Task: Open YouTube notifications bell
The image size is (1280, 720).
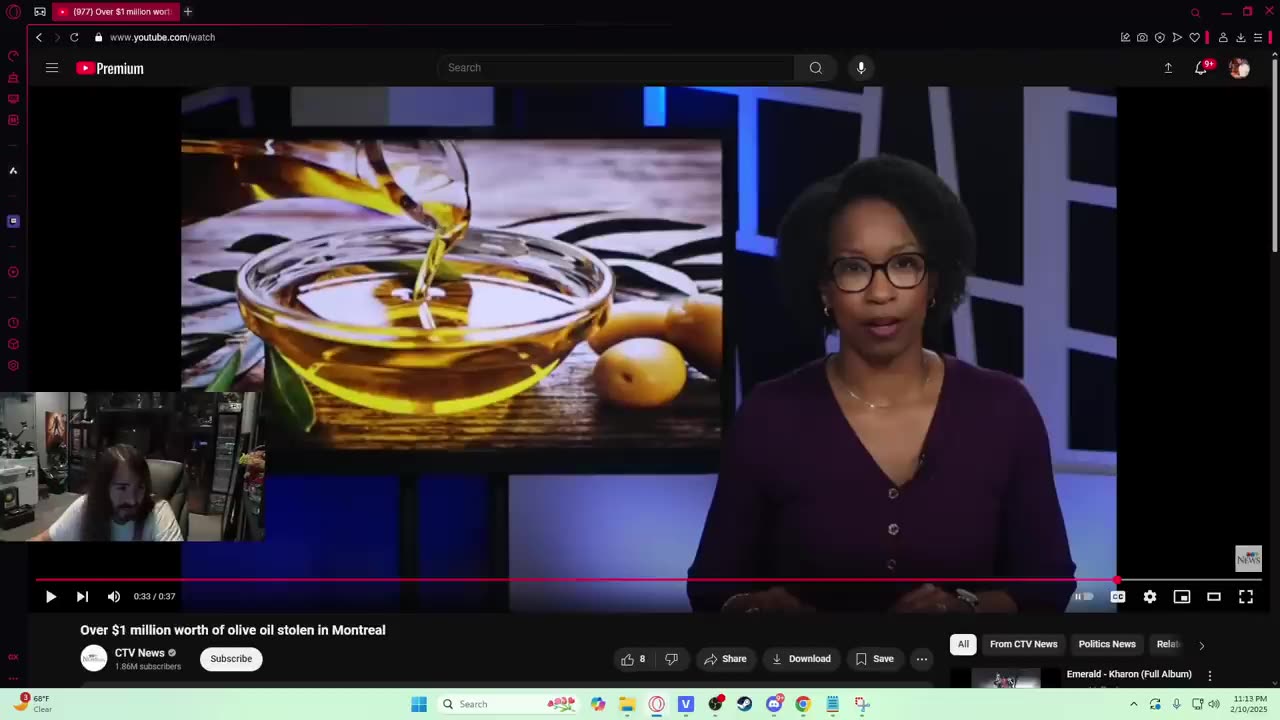Action: point(1201,68)
